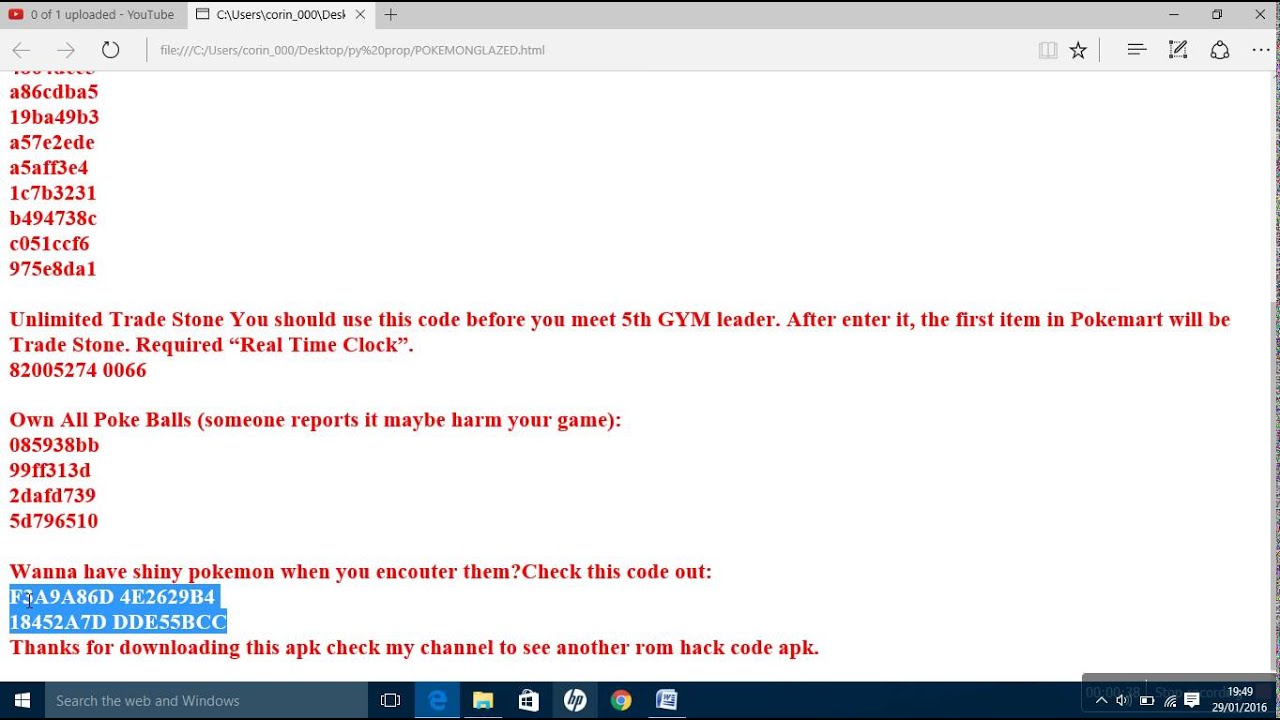Open the Windows Store taskbar icon
Screen dimensions: 1280x720
(x=529, y=701)
